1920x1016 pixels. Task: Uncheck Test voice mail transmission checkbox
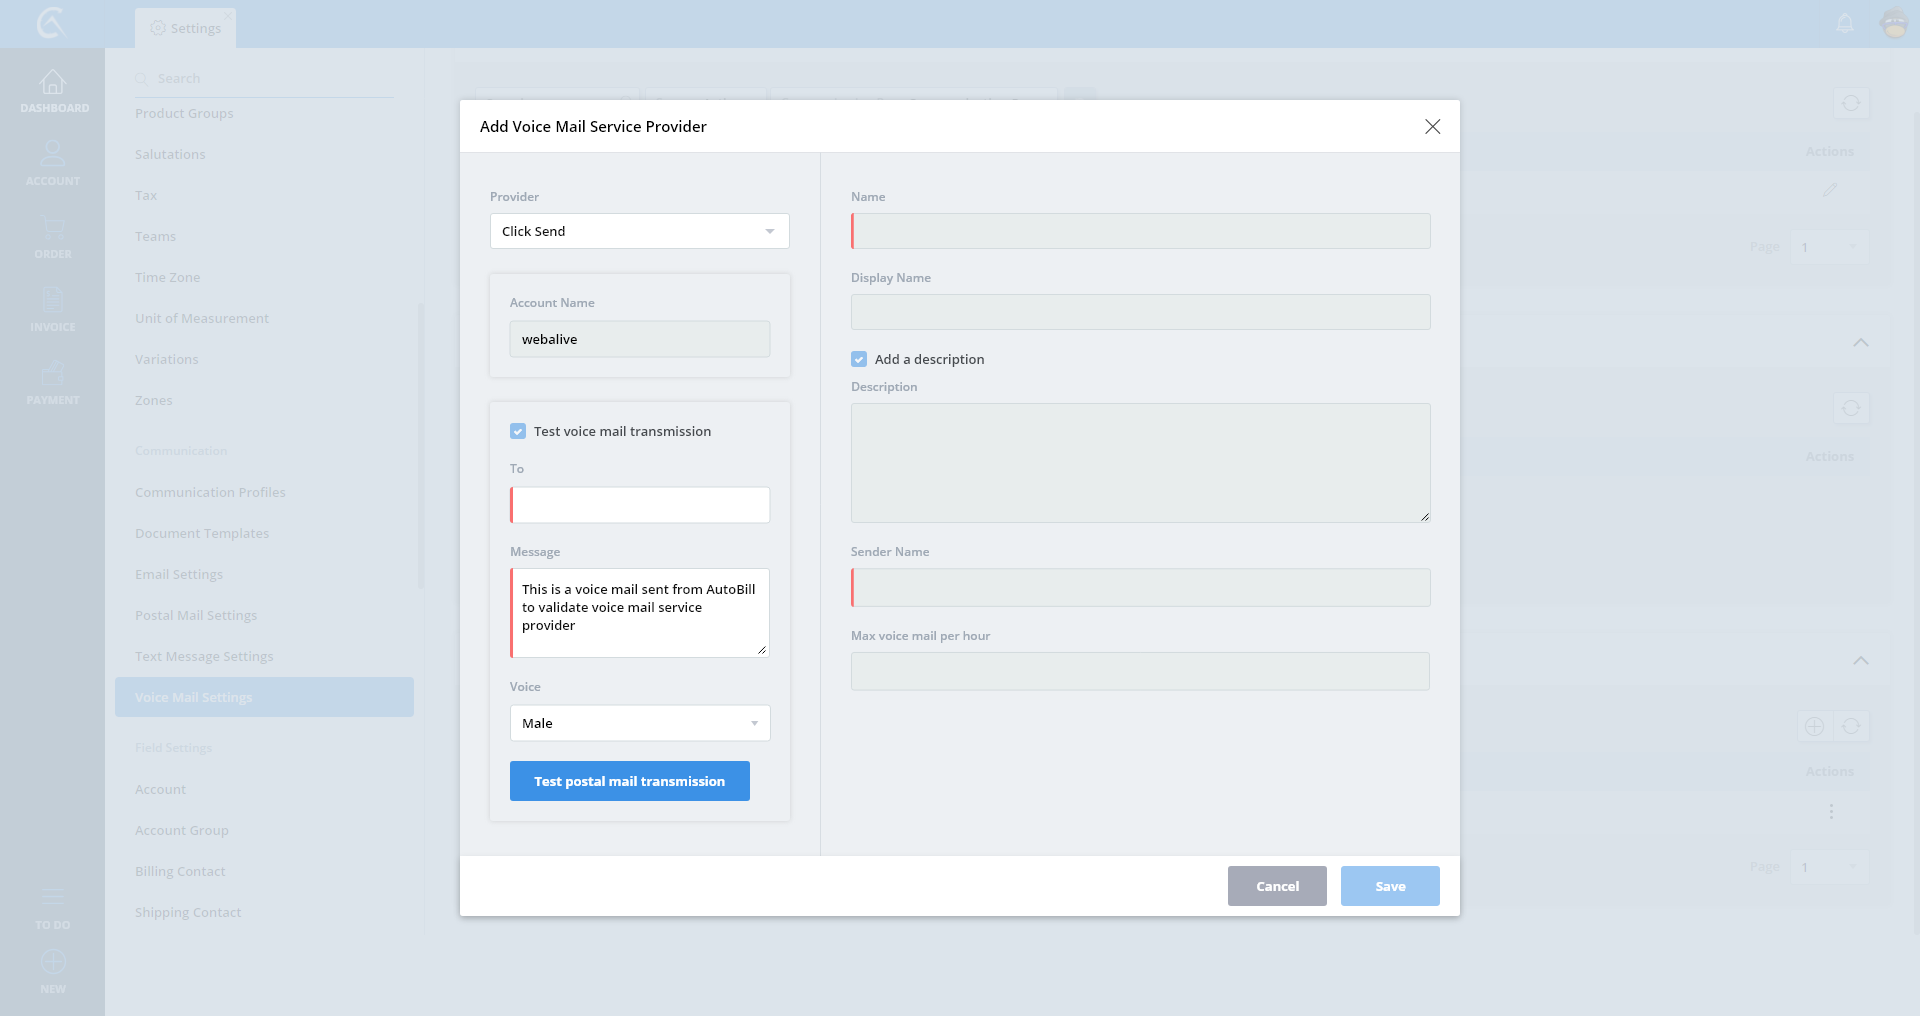click(518, 432)
